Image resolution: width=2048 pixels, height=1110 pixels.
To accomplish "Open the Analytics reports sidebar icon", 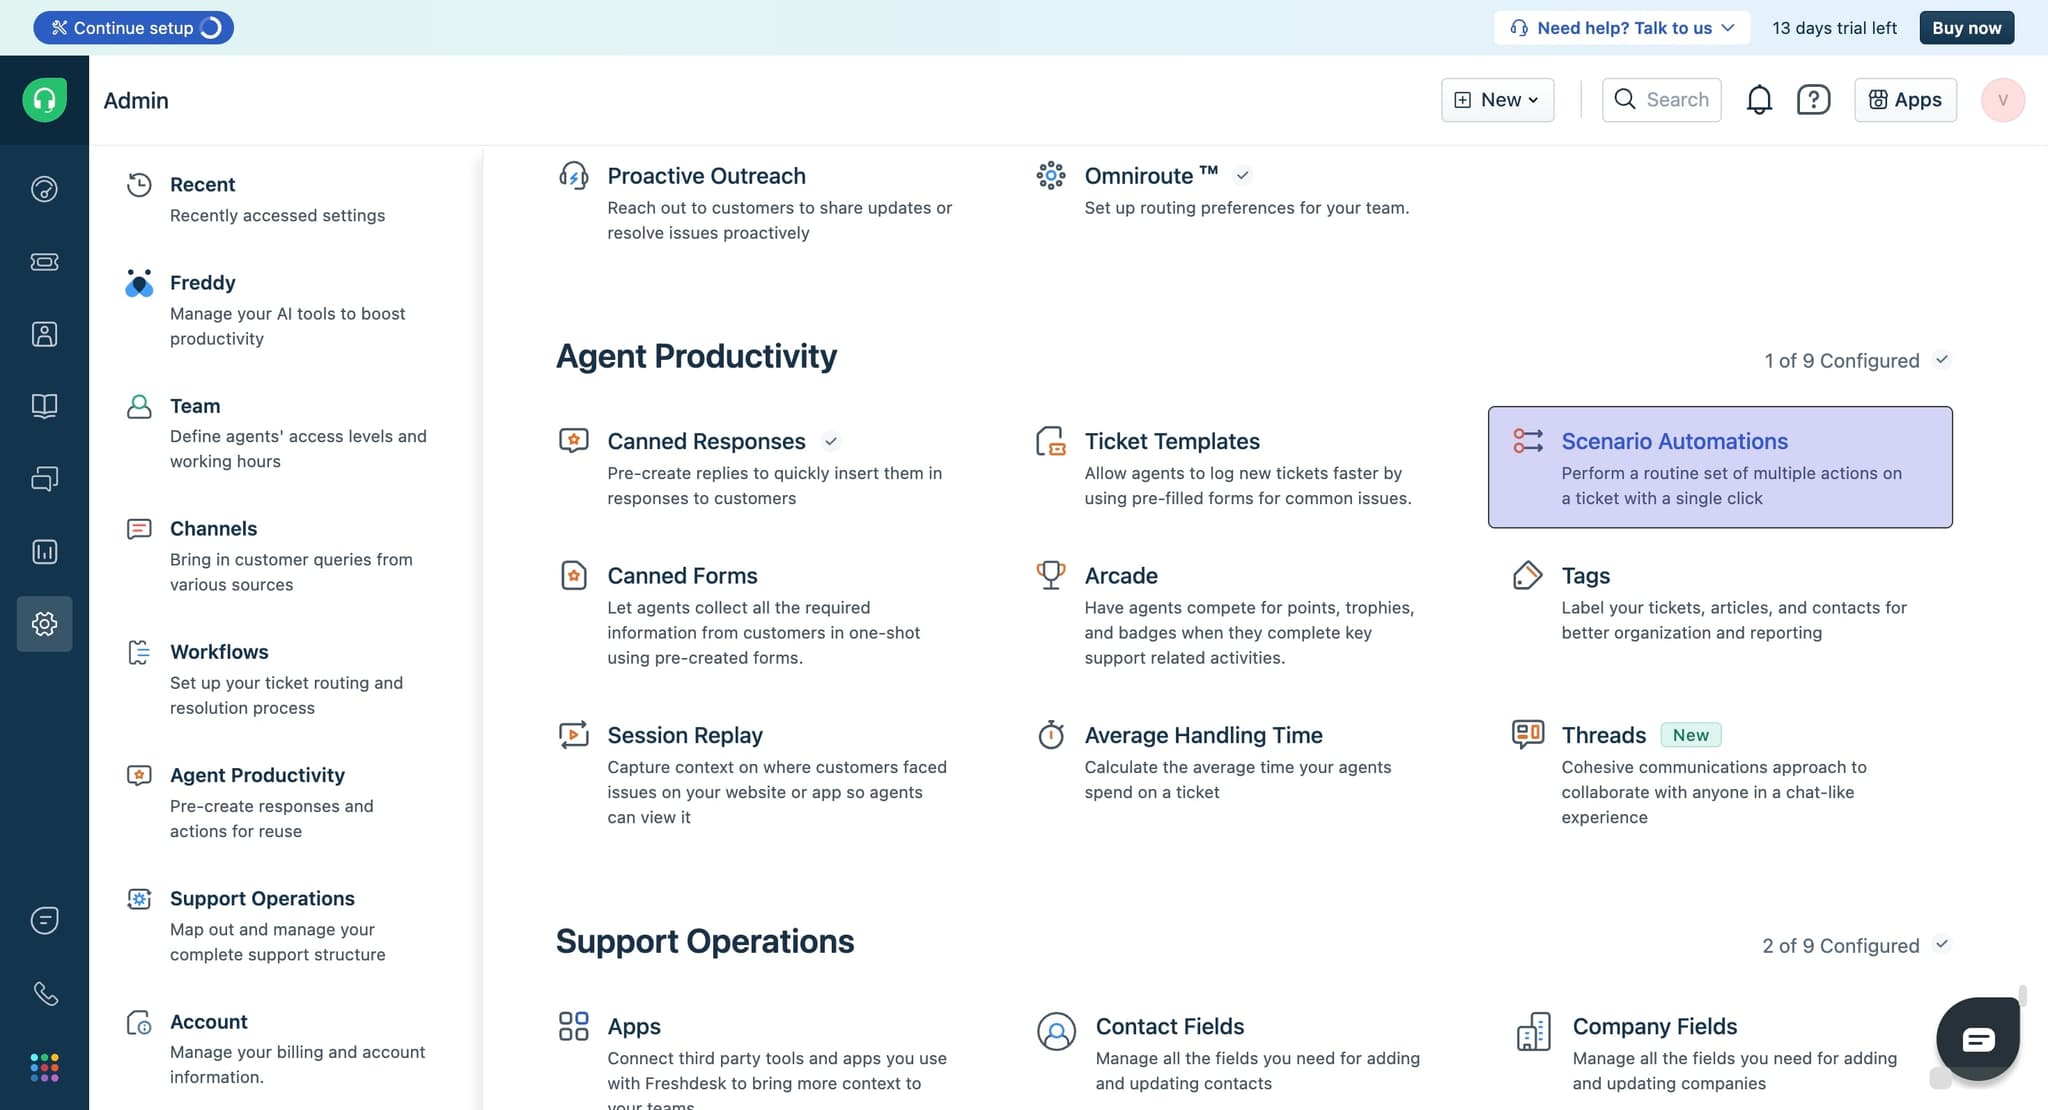I will click(x=44, y=551).
